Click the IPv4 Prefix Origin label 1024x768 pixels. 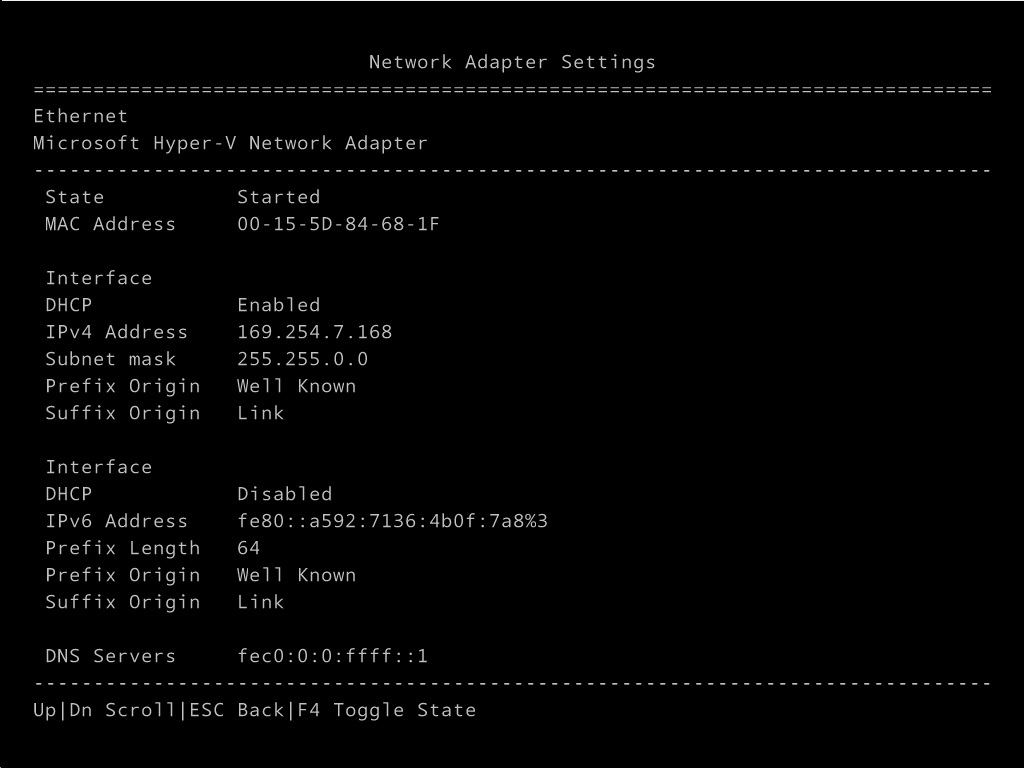click(123, 387)
